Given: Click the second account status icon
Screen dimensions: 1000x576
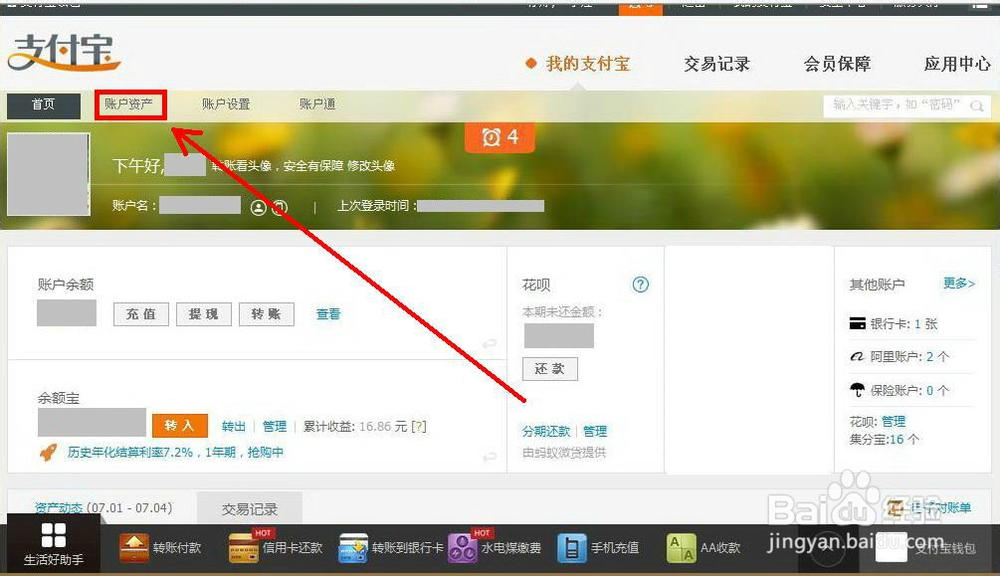Looking at the screenshot, I should [280, 207].
